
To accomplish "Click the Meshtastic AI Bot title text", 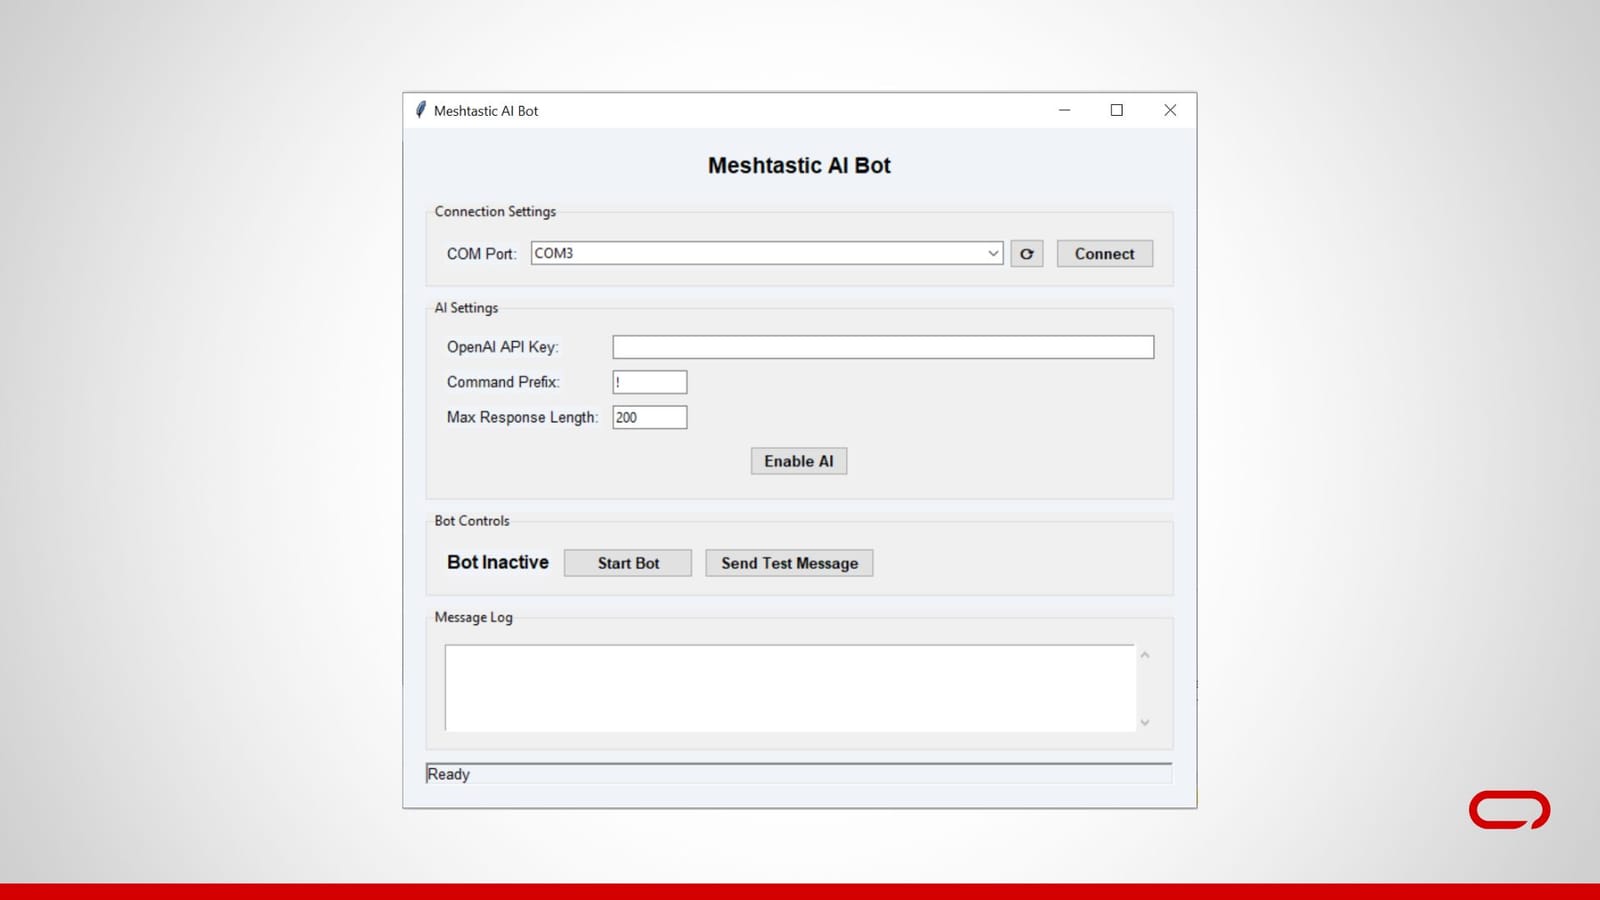I will point(798,165).
